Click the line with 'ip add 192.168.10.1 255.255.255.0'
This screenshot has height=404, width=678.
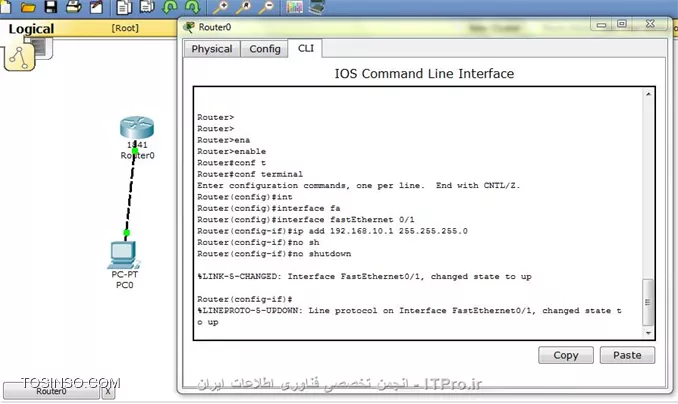tap(332, 231)
